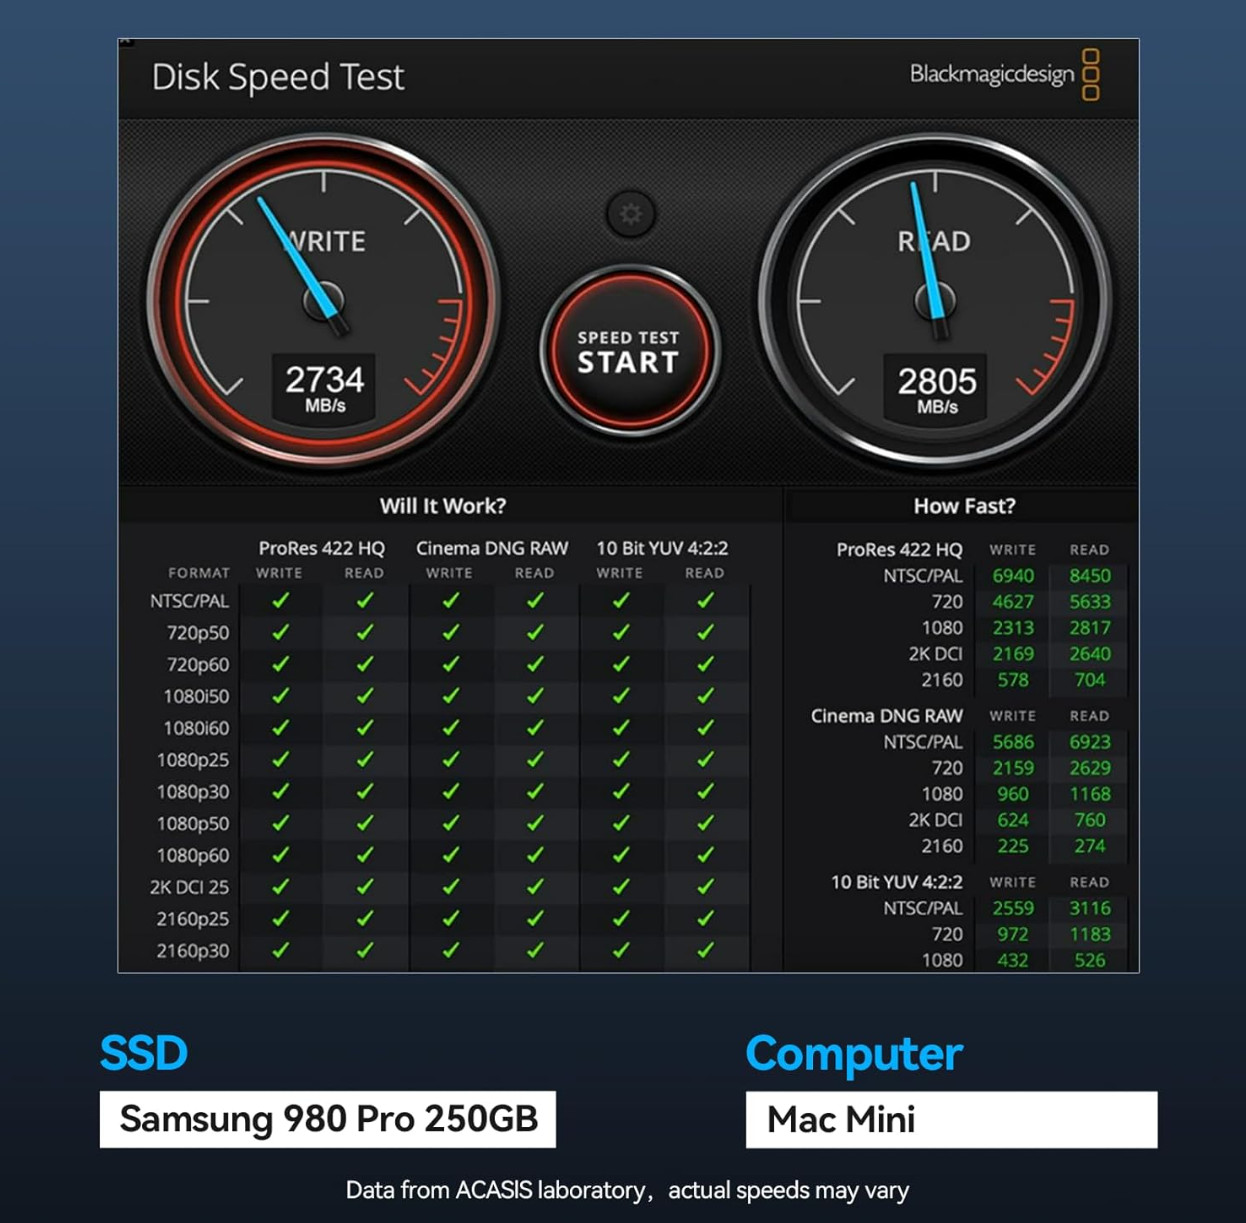Viewport: 1246px width, 1223px height.
Task: Click the How Fast? heading
Action: tap(964, 506)
